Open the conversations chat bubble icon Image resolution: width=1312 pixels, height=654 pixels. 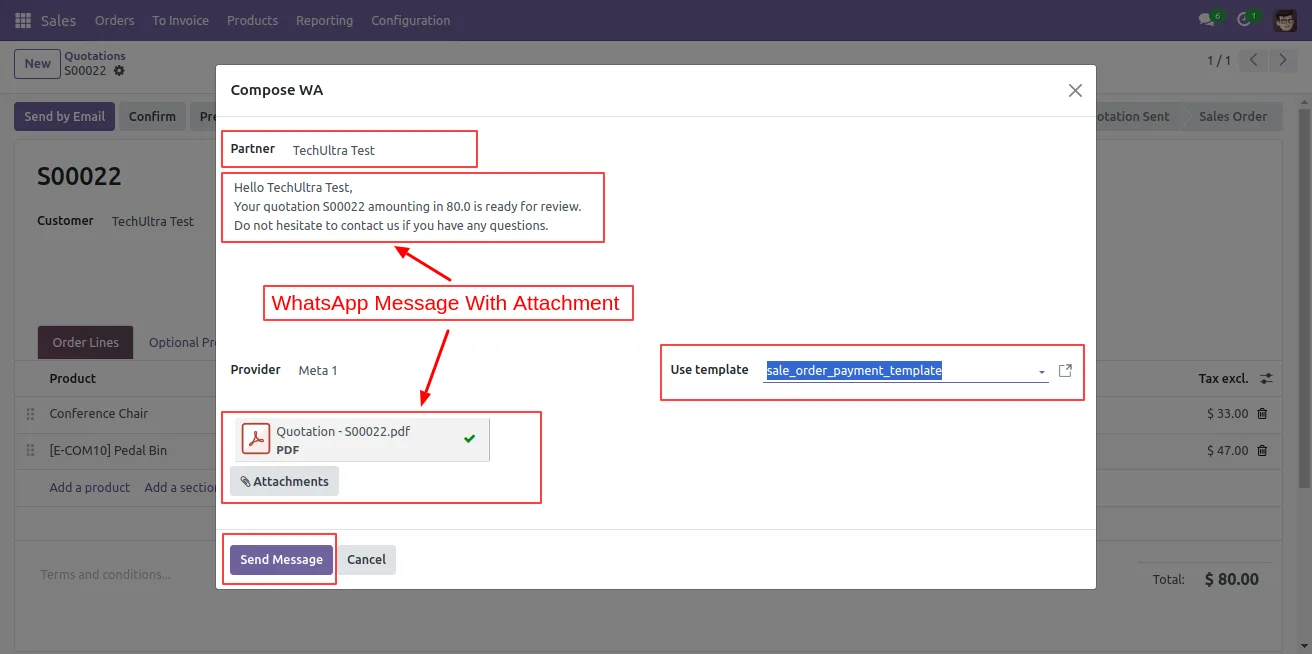coord(1206,20)
